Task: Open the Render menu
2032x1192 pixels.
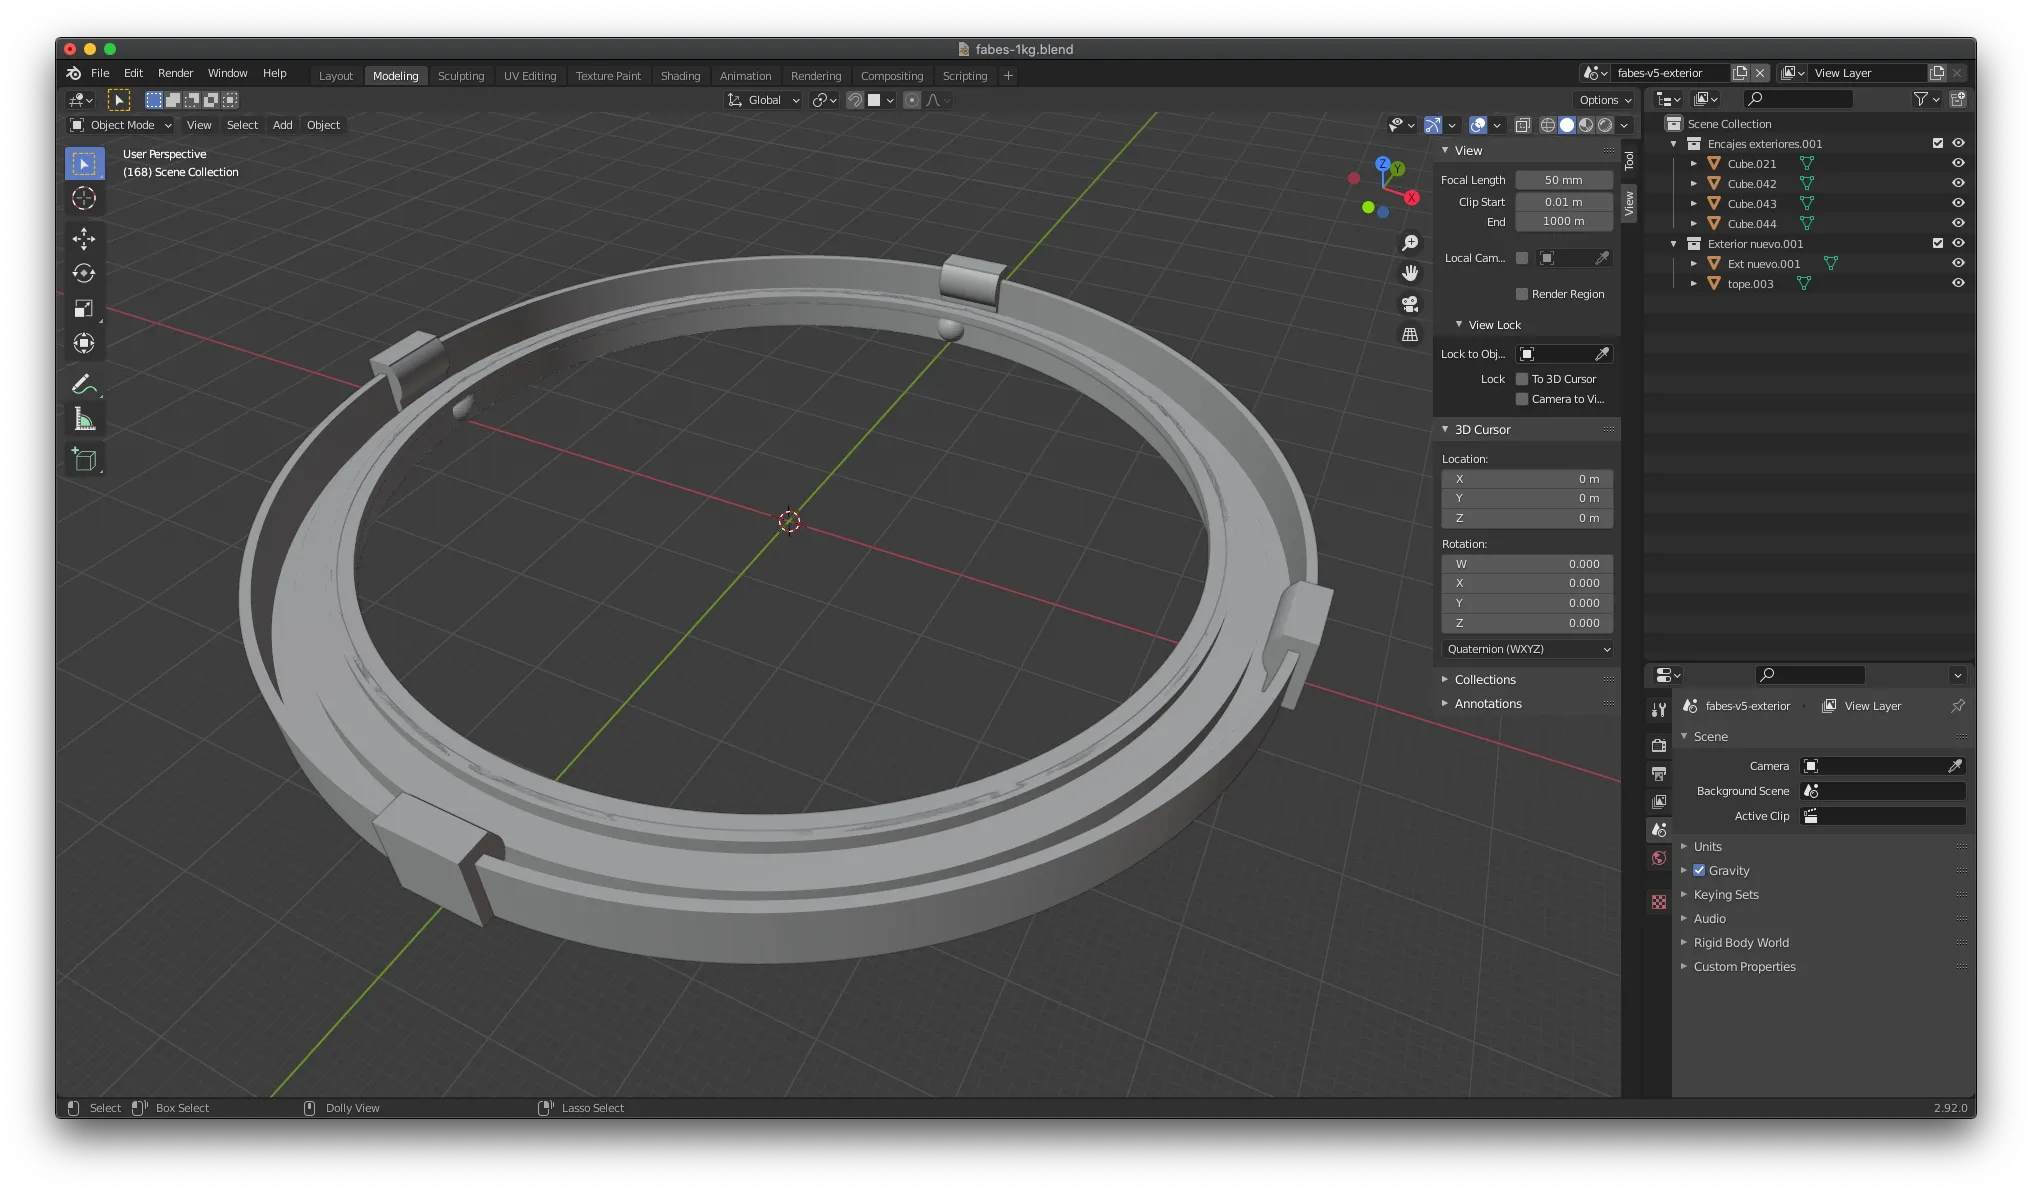Action: (x=176, y=73)
